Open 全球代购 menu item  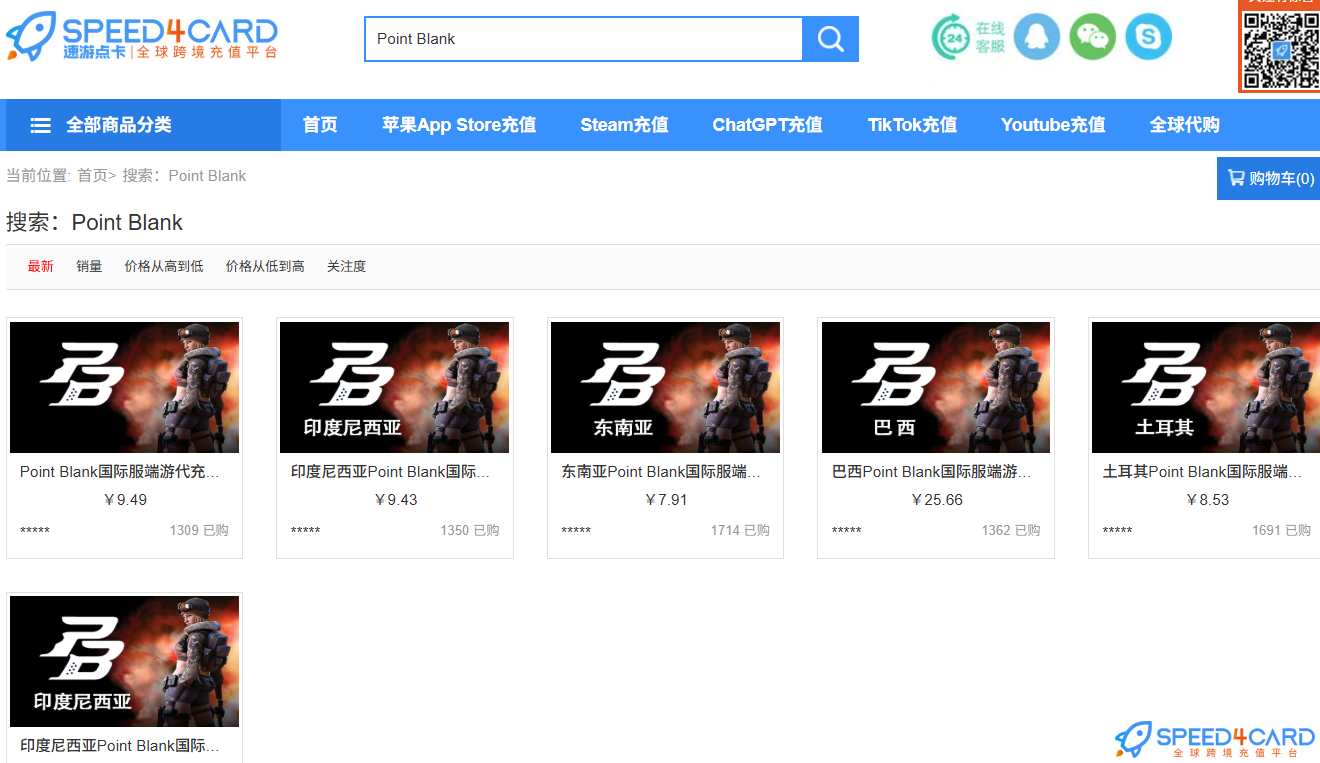coord(1184,125)
